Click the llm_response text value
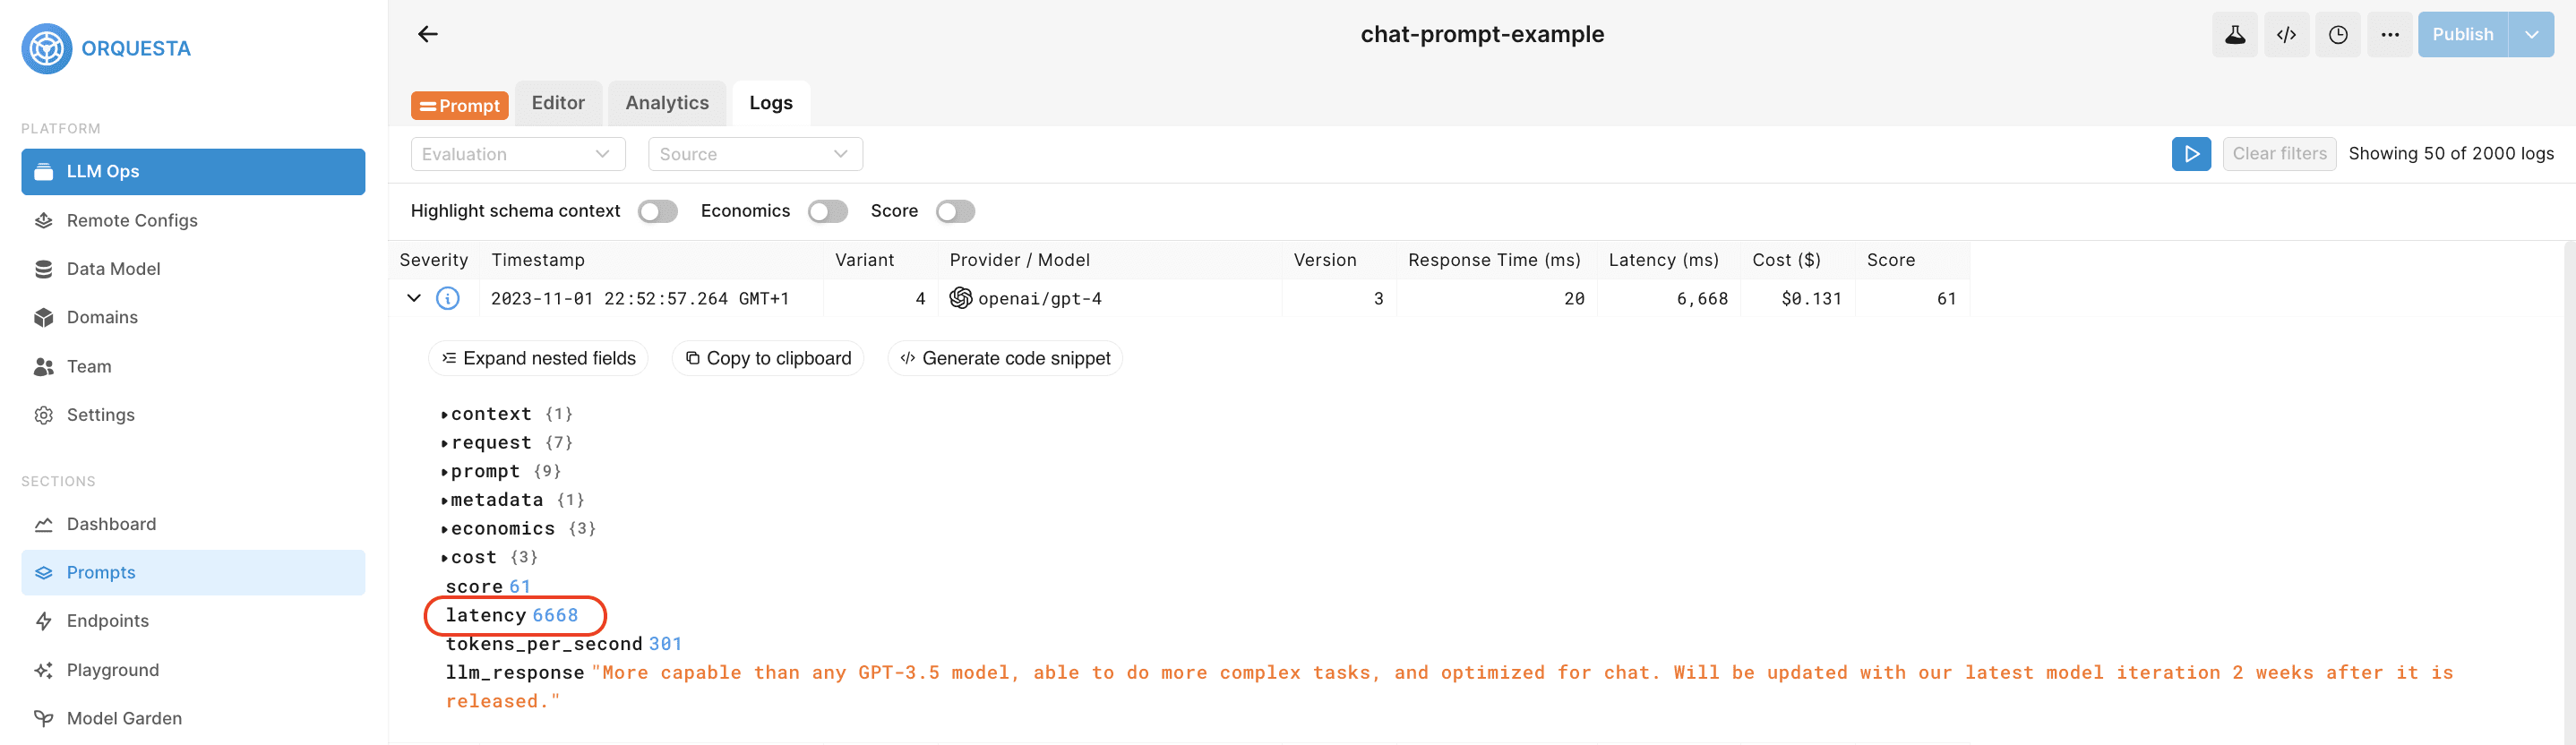Viewport: 2576px width, 745px height. (x=1449, y=688)
